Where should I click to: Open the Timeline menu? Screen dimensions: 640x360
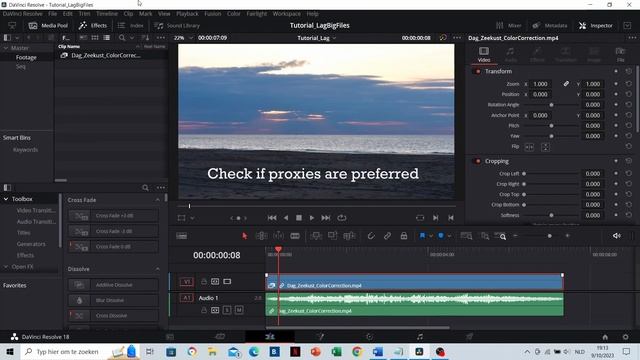point(107,13)
